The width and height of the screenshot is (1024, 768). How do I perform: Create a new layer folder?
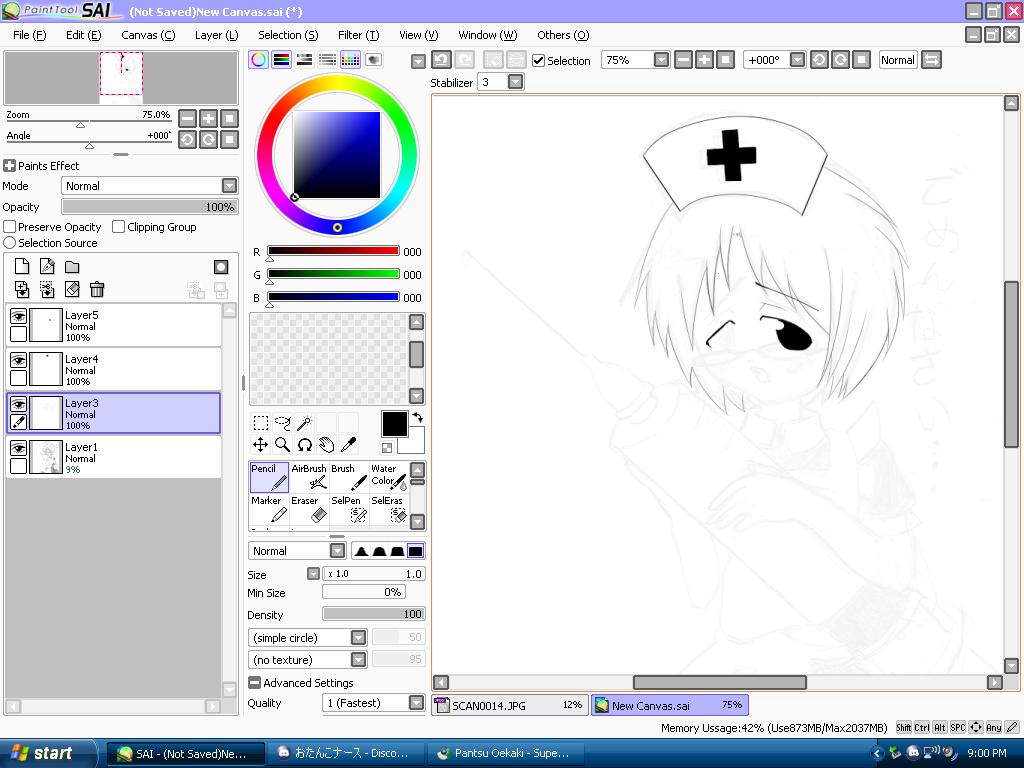click(x=72, y=267)
